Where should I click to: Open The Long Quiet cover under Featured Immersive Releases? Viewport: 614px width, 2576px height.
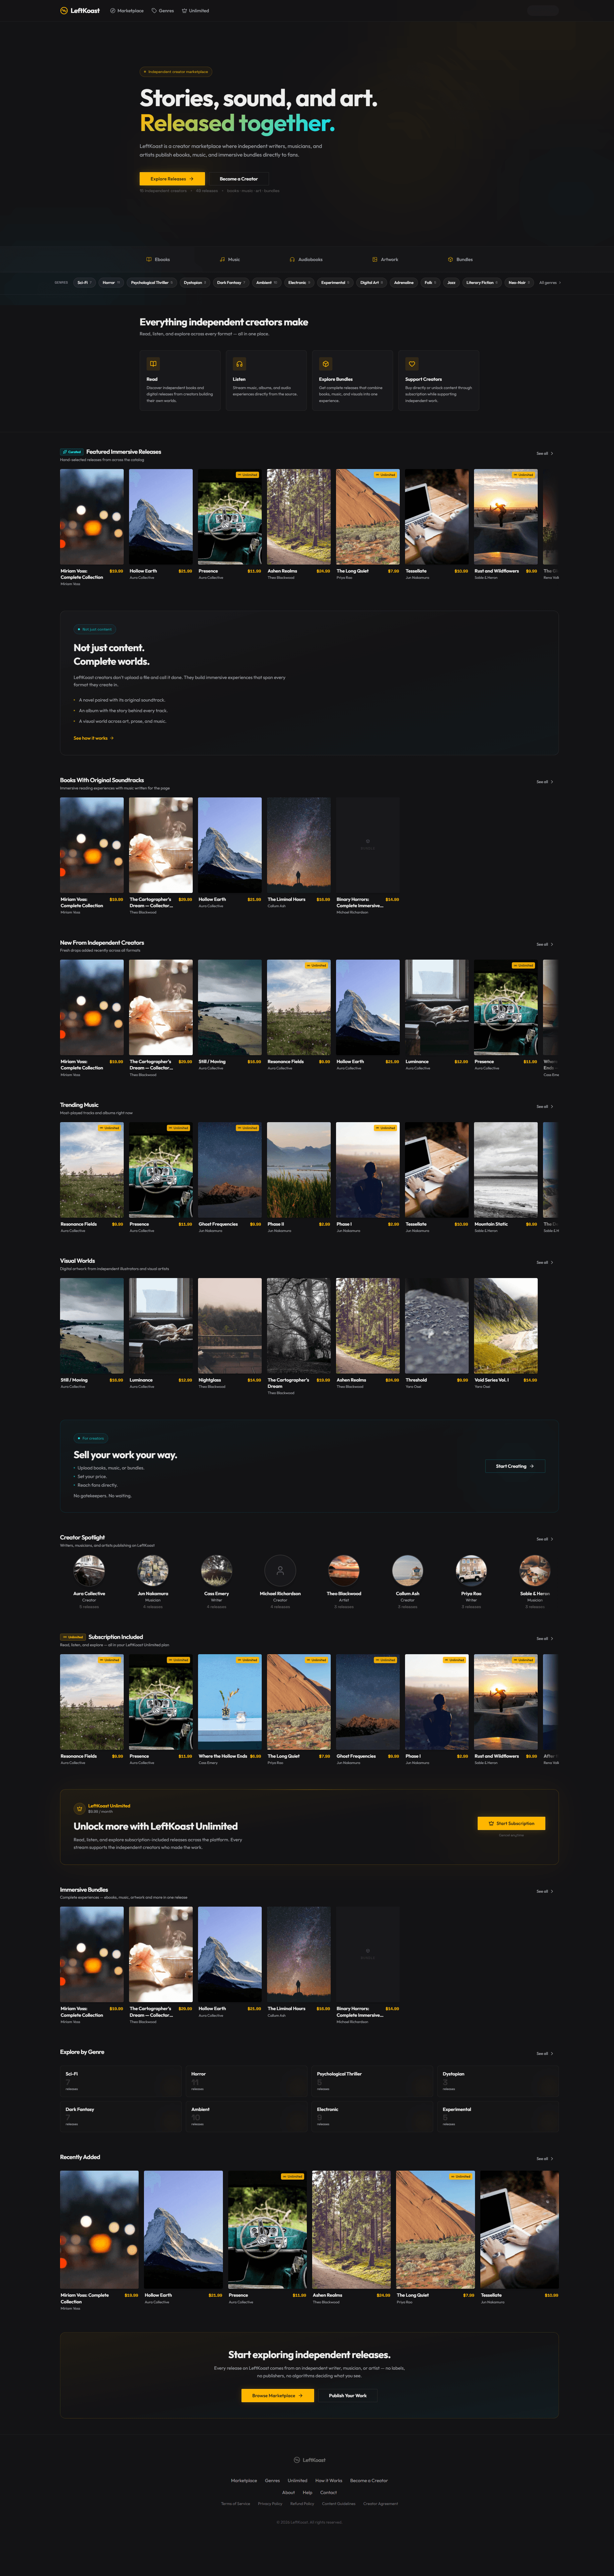[x=368, y=517]
